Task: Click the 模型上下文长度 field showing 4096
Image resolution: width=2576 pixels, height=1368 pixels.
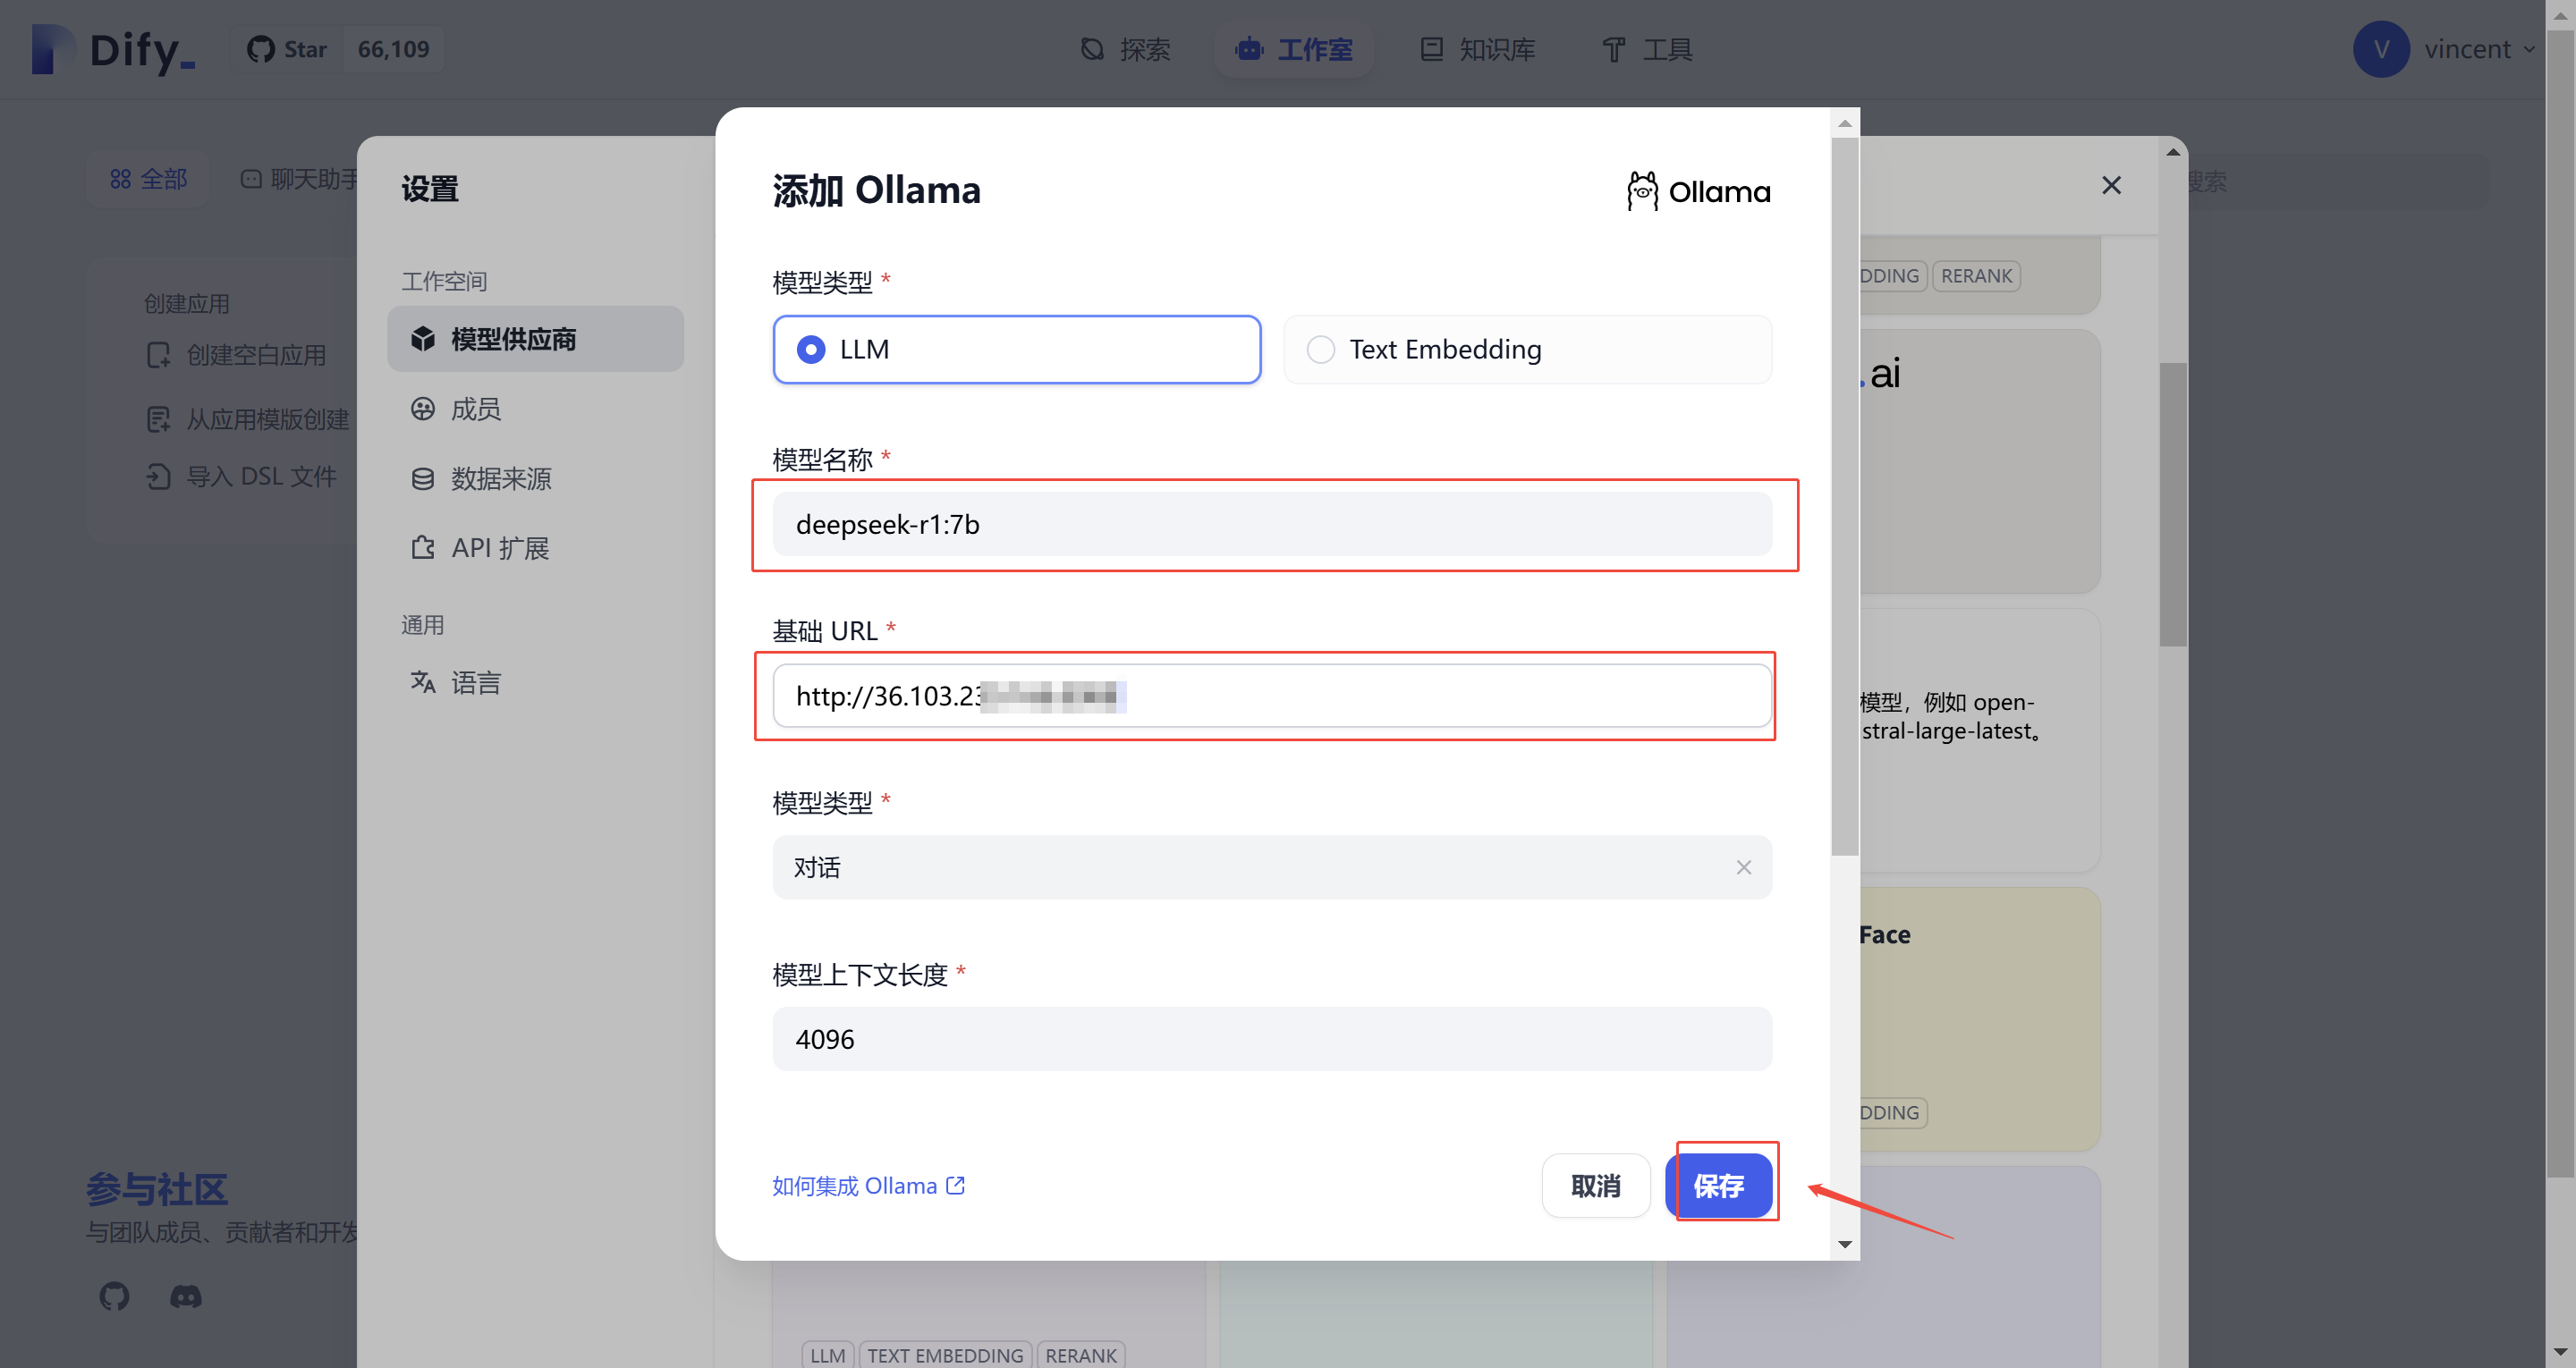Action: (x=1272, y=1039)
